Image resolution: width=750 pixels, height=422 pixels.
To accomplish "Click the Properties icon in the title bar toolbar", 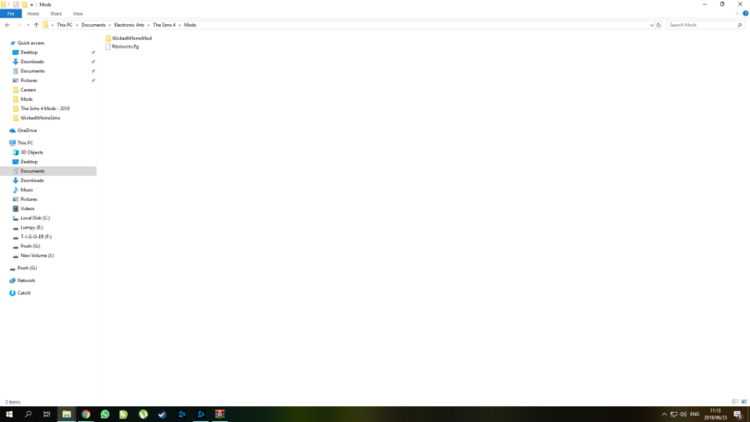I will (x=16, y=4).
